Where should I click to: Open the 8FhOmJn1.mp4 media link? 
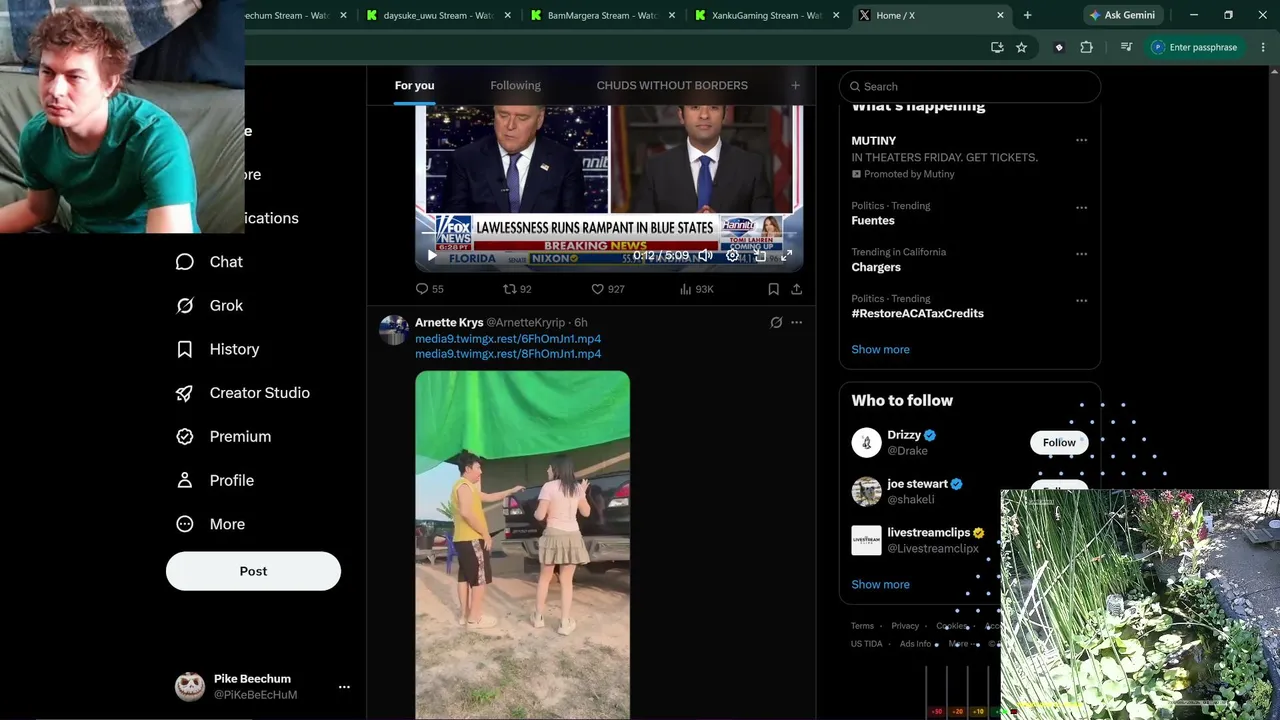pos(508,354)
